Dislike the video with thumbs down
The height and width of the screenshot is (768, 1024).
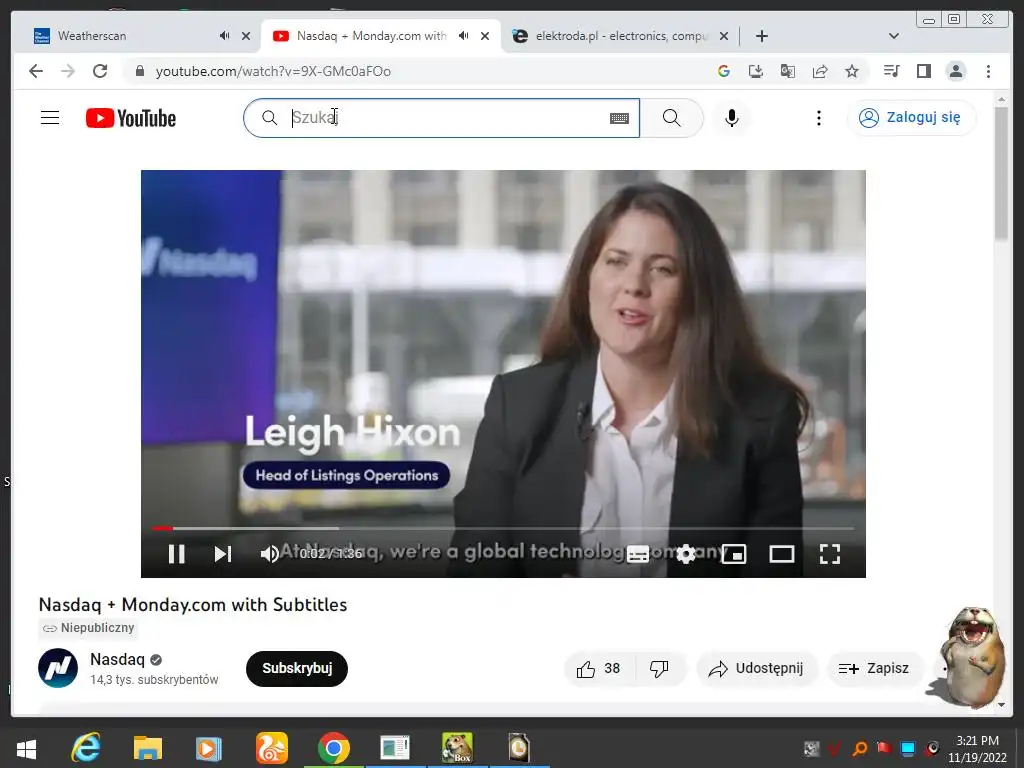point(659,668)
